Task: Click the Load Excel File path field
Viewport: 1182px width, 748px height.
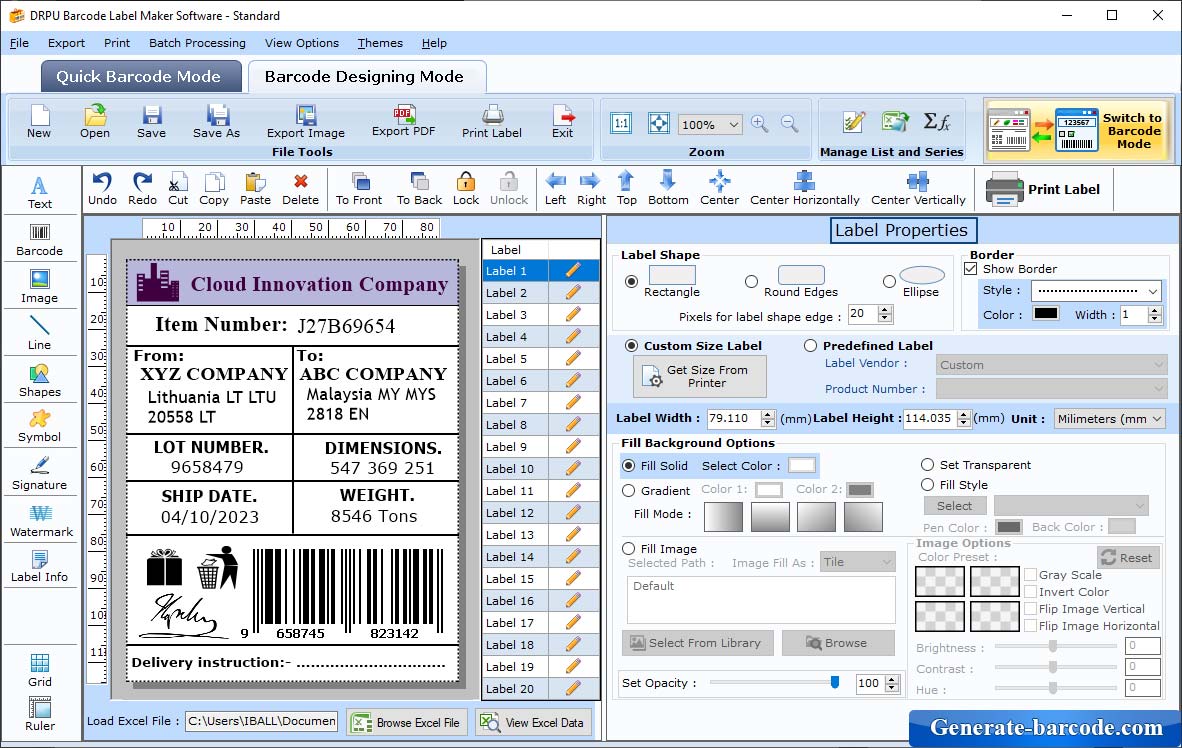Action: click(x=262, y=721)
